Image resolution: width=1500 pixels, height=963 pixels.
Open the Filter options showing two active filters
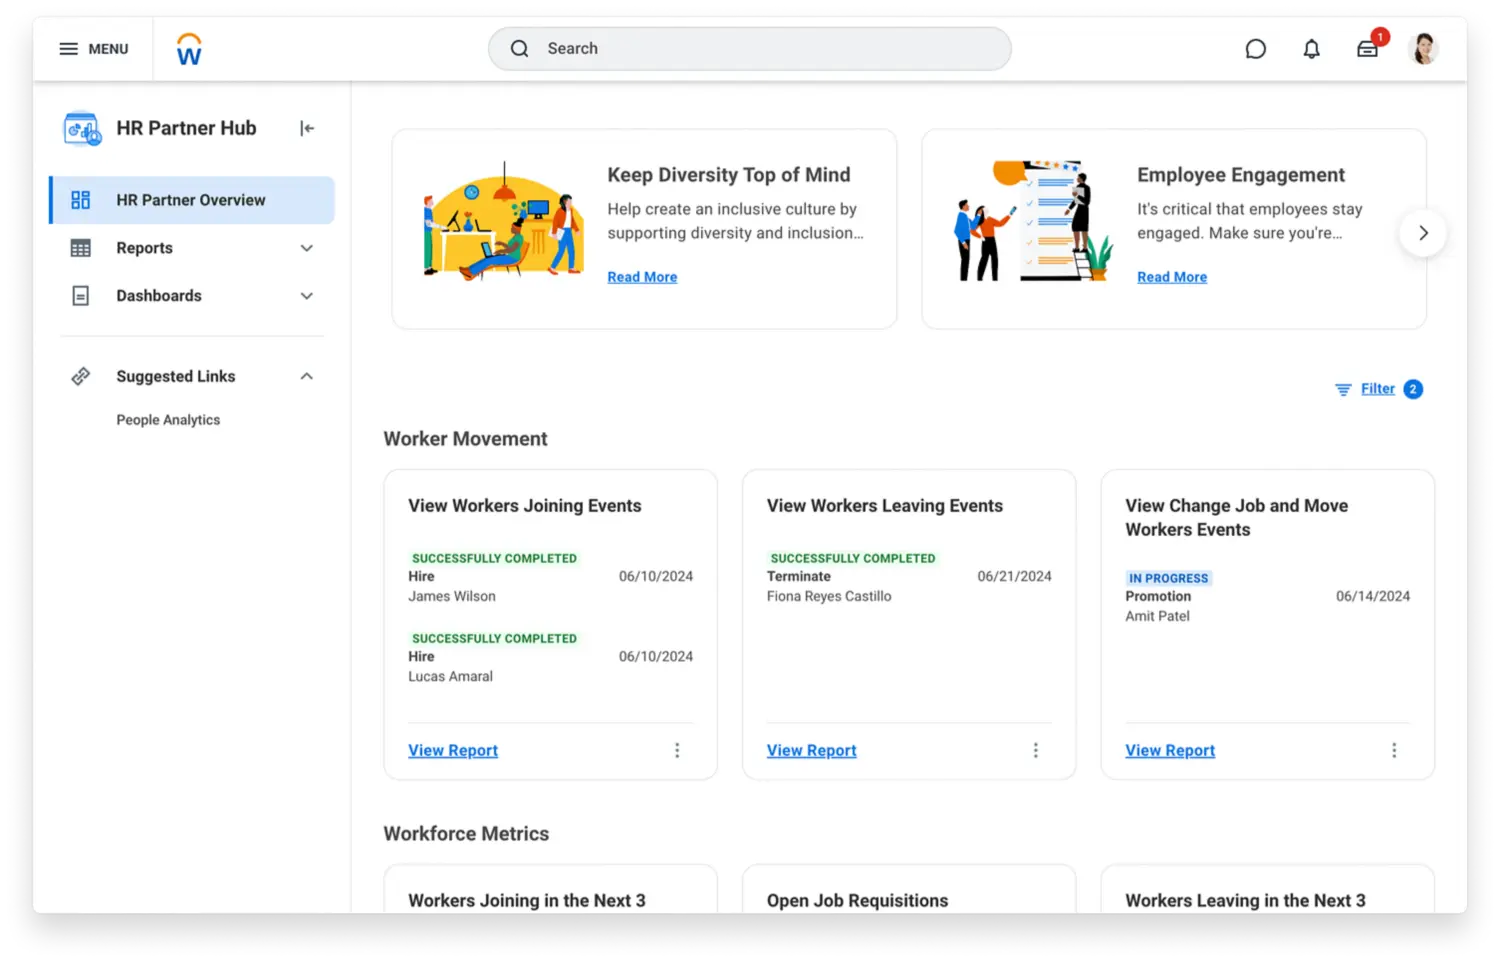(1378, 388)
